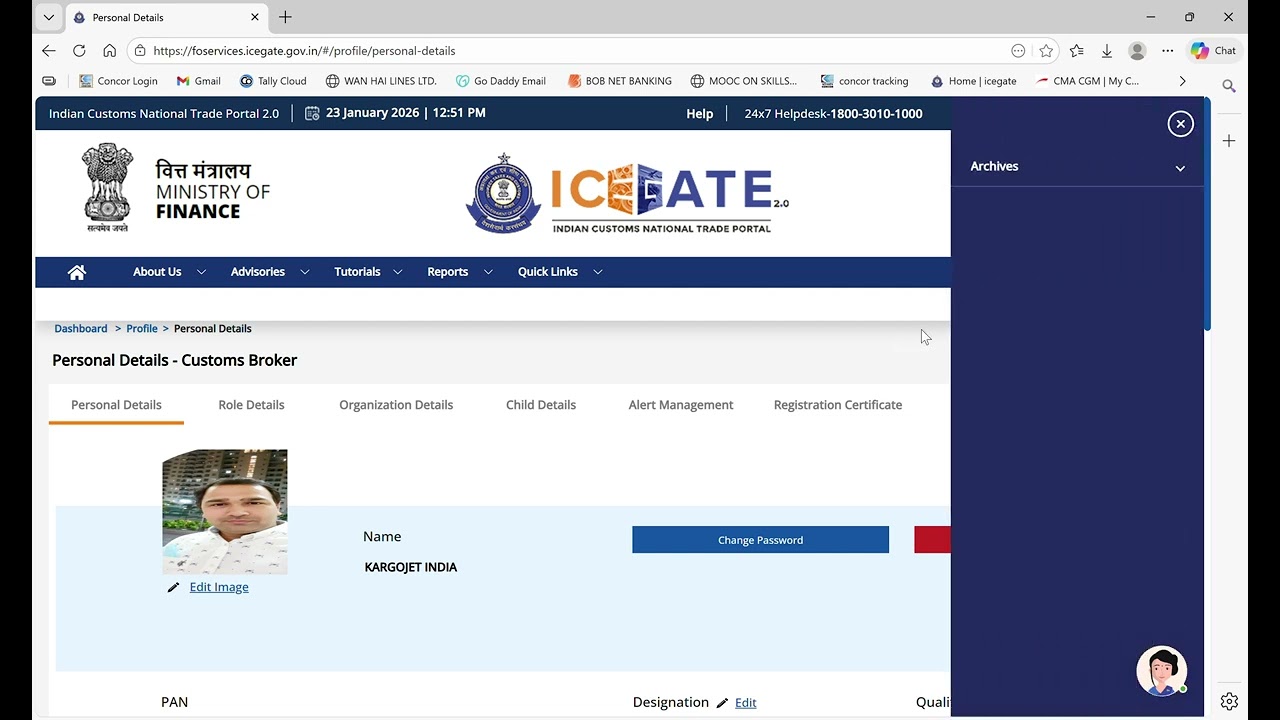Click Edit Image link
The height and width of the screenshot is (720, 1280).
tap(219, 588)
